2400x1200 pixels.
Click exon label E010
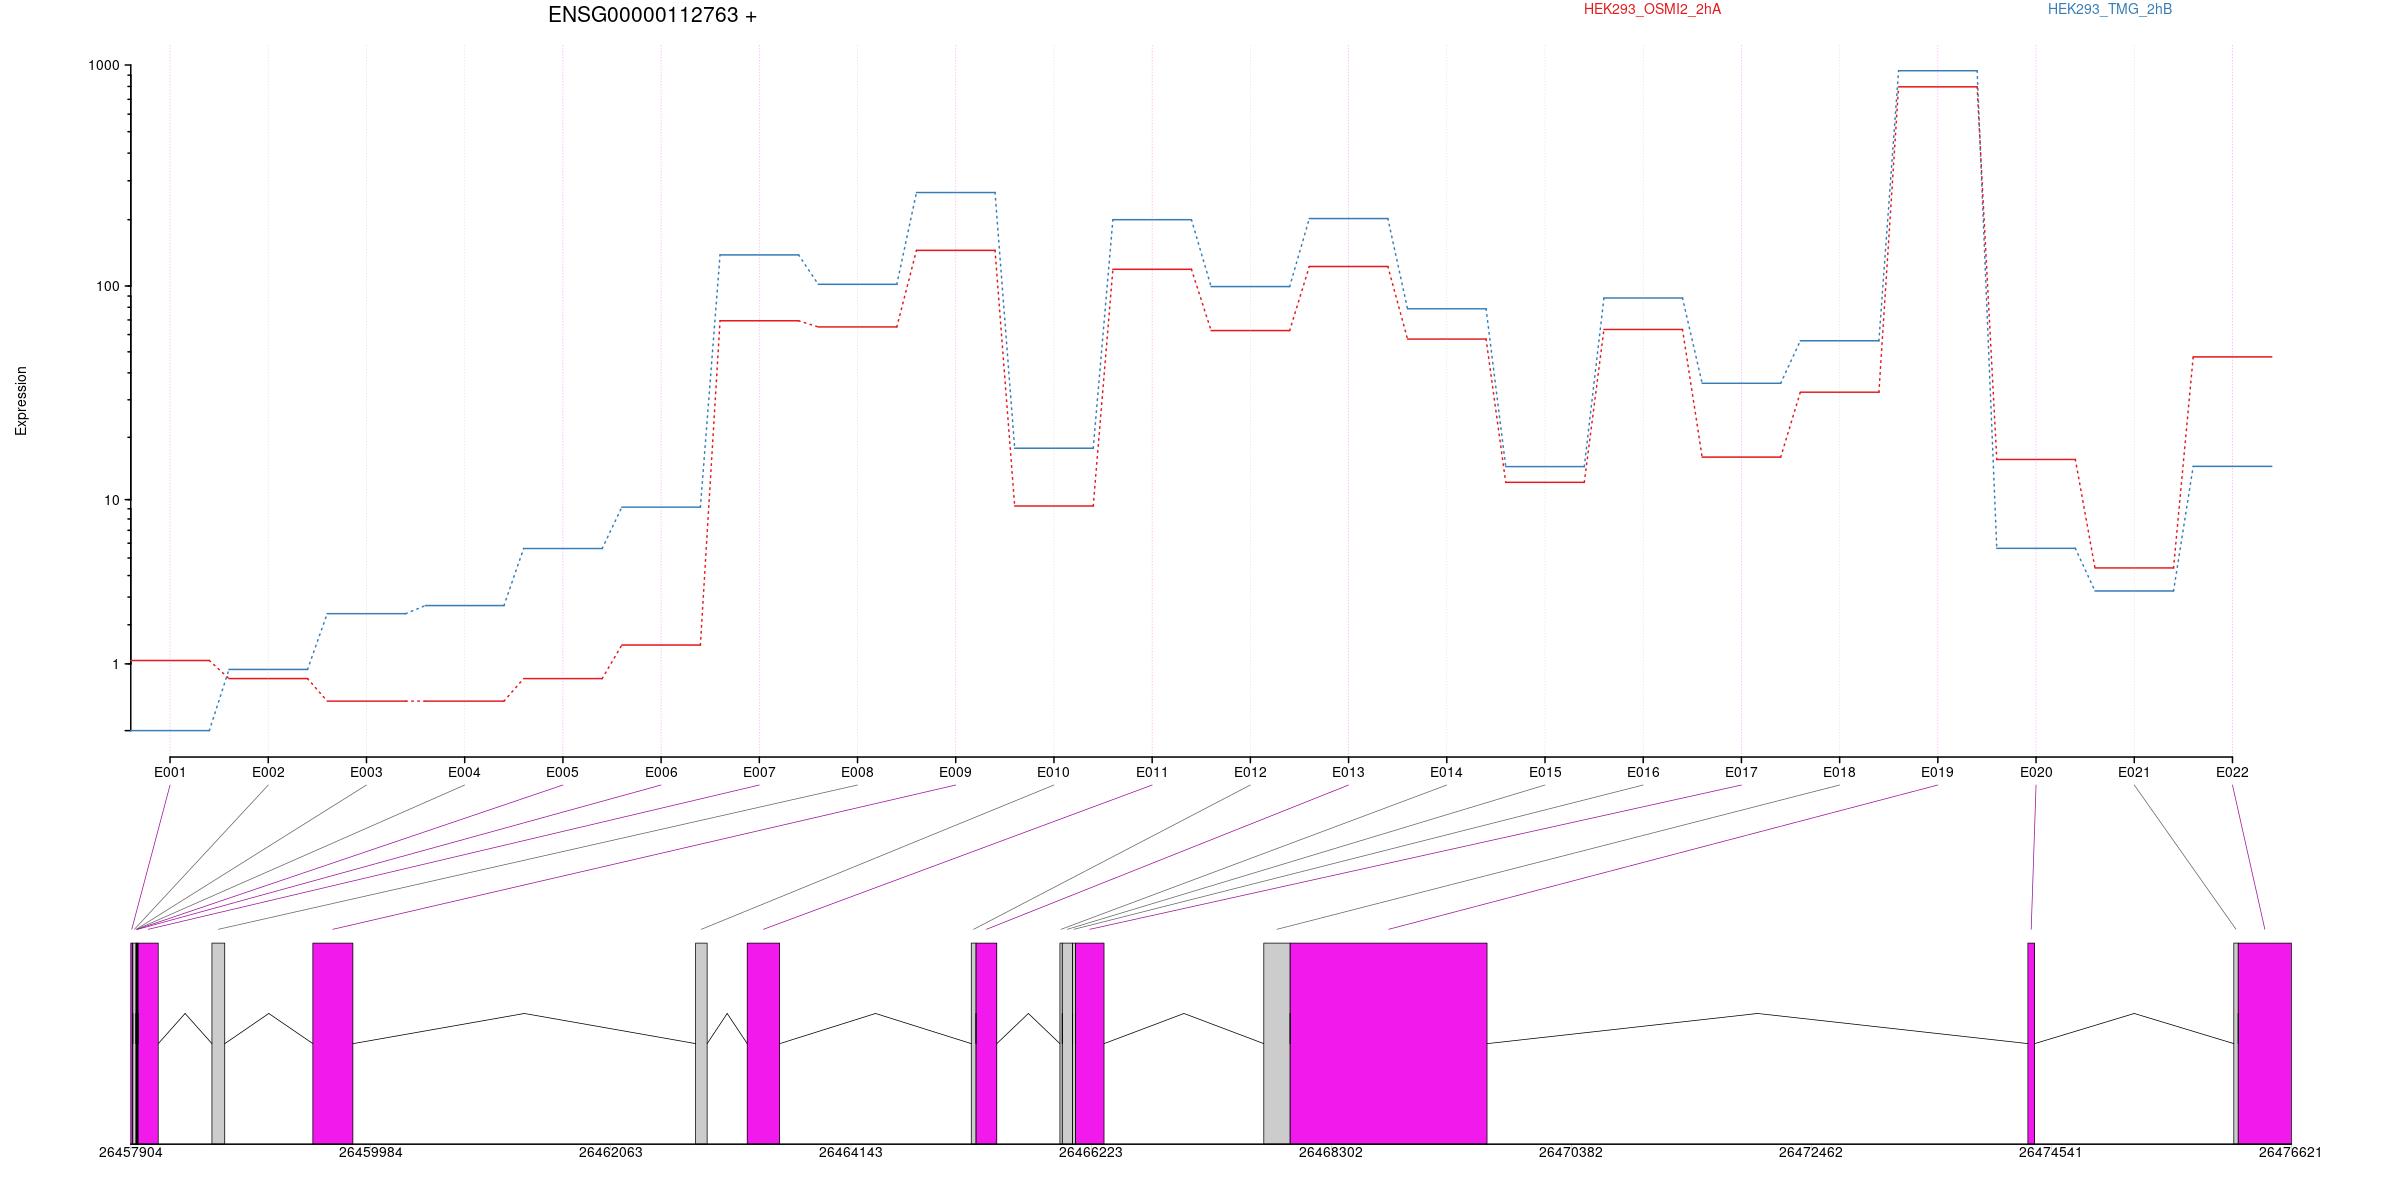1053,772
